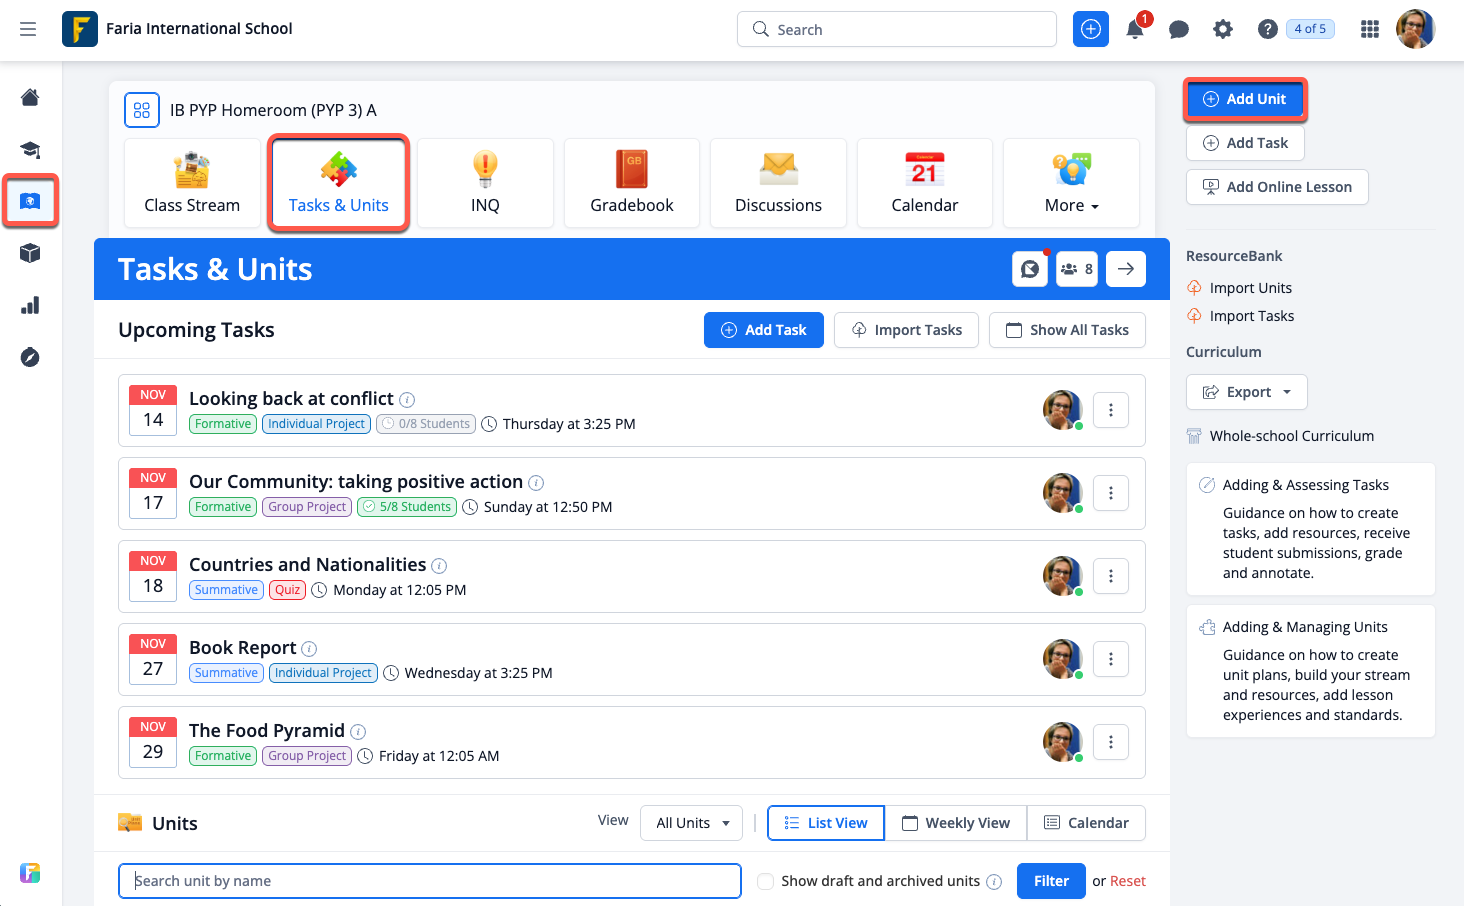Open the Export dropdown

pos(1246,392)
